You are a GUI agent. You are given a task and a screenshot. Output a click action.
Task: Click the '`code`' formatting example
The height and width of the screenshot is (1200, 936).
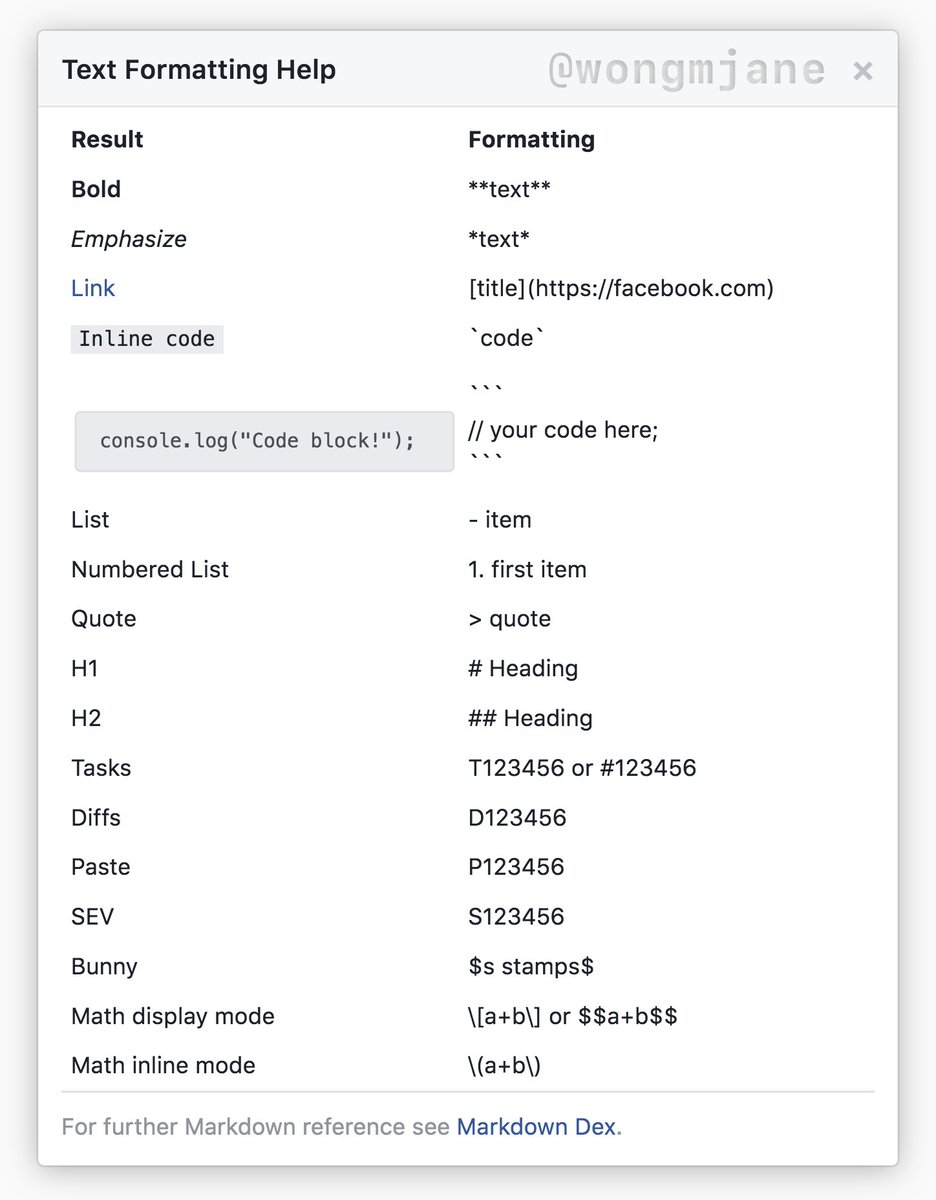[507, 338]
